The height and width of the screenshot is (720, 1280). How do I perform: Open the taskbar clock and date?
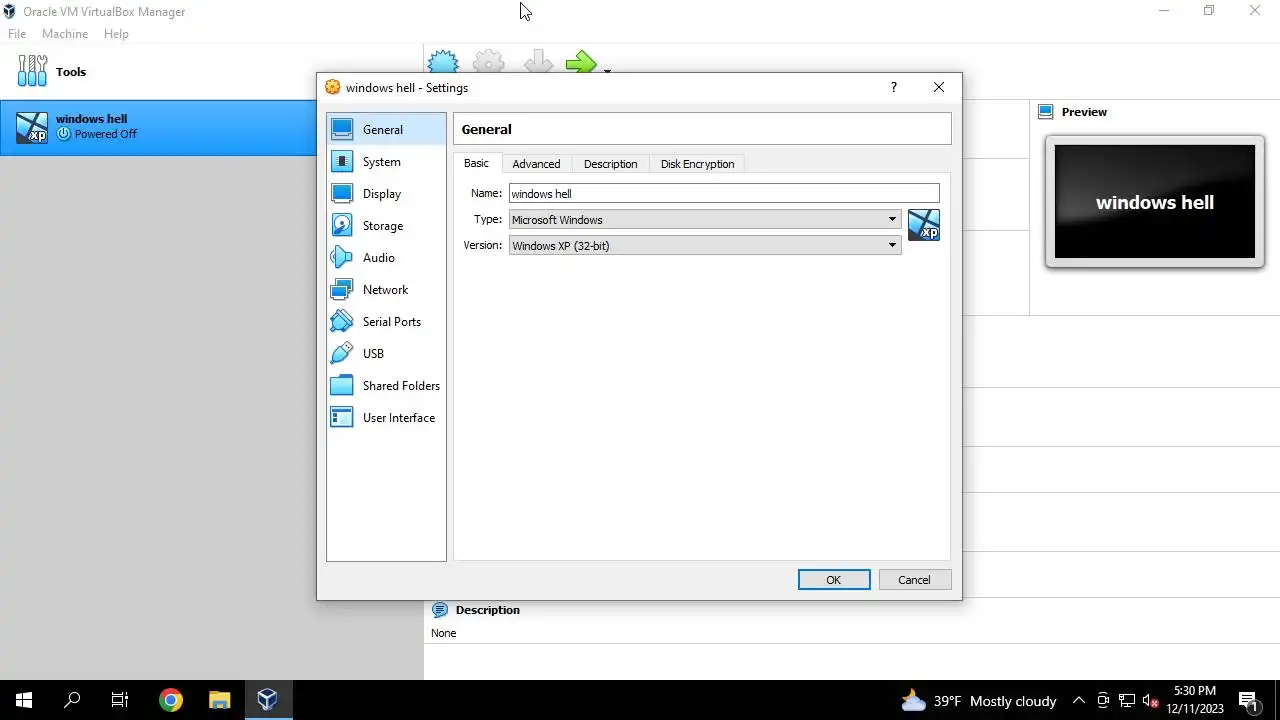click(1195, 700)
